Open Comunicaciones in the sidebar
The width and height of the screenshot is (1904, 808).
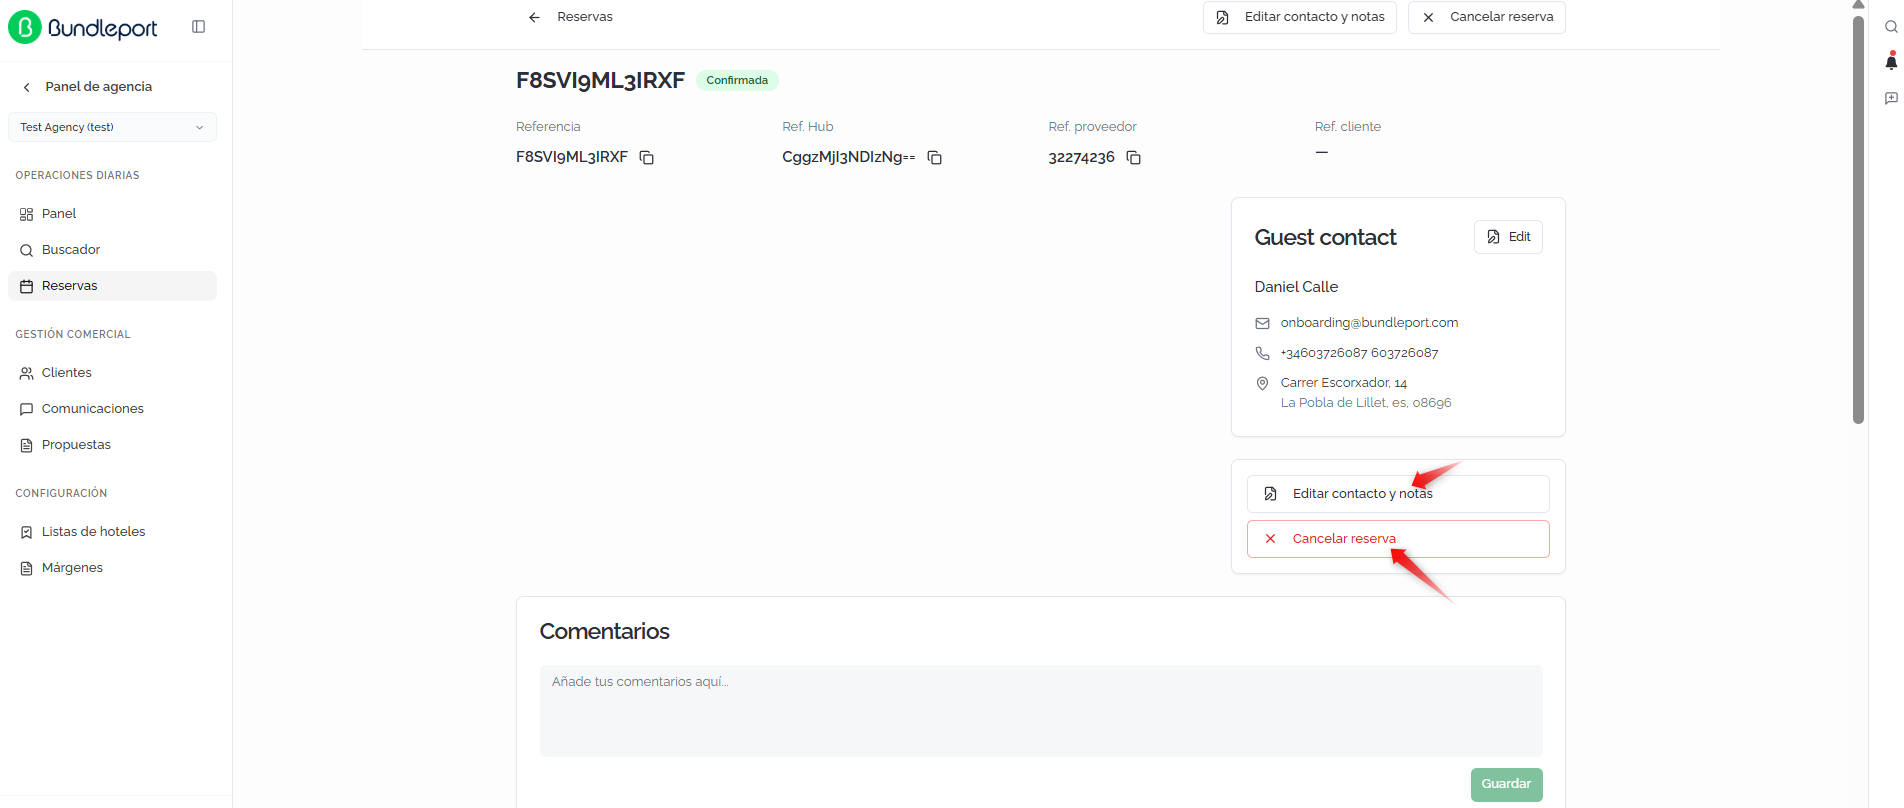(x=112, y=409)
